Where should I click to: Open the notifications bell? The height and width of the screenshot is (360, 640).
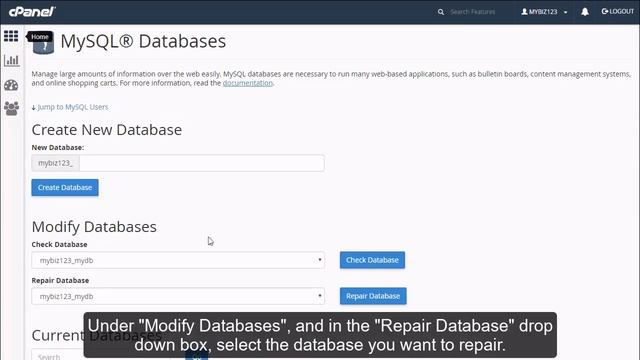click(x=585, y=12)
